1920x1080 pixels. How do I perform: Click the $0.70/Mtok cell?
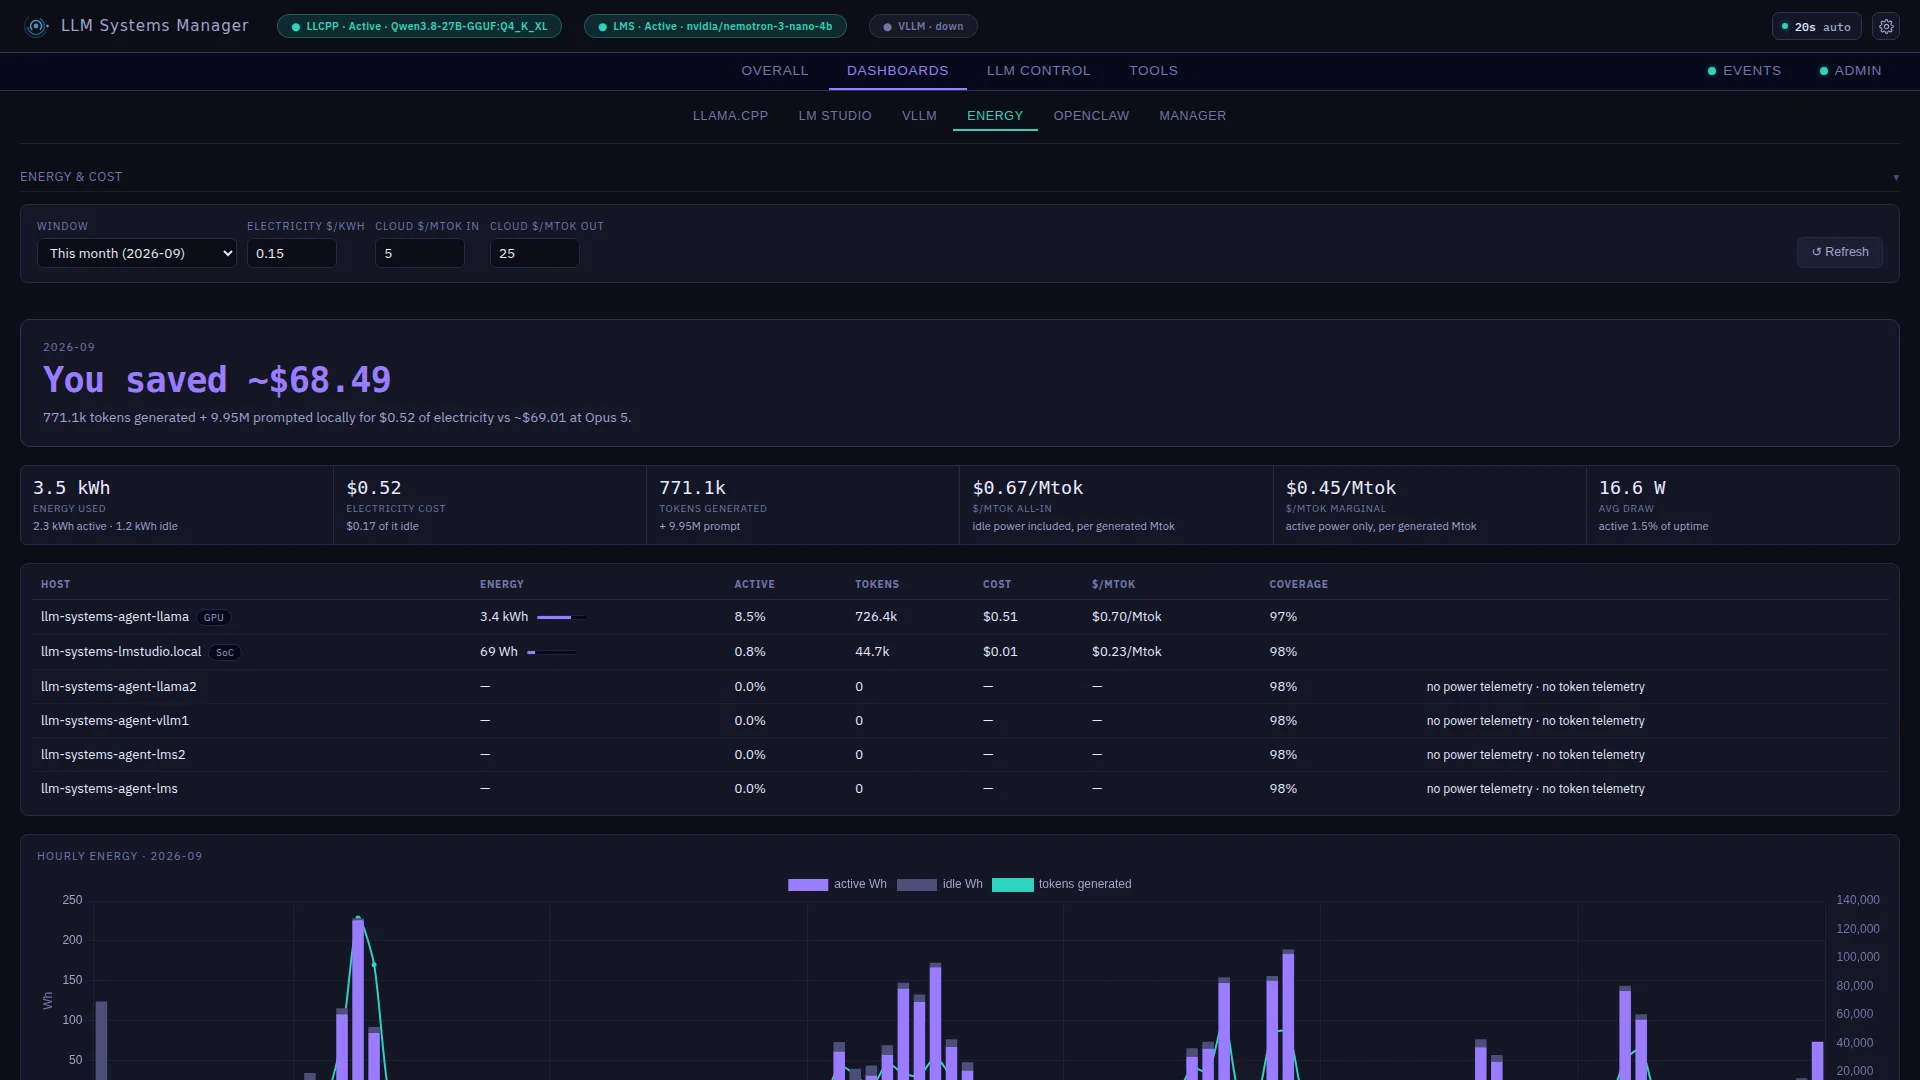tap(1127, 617)
